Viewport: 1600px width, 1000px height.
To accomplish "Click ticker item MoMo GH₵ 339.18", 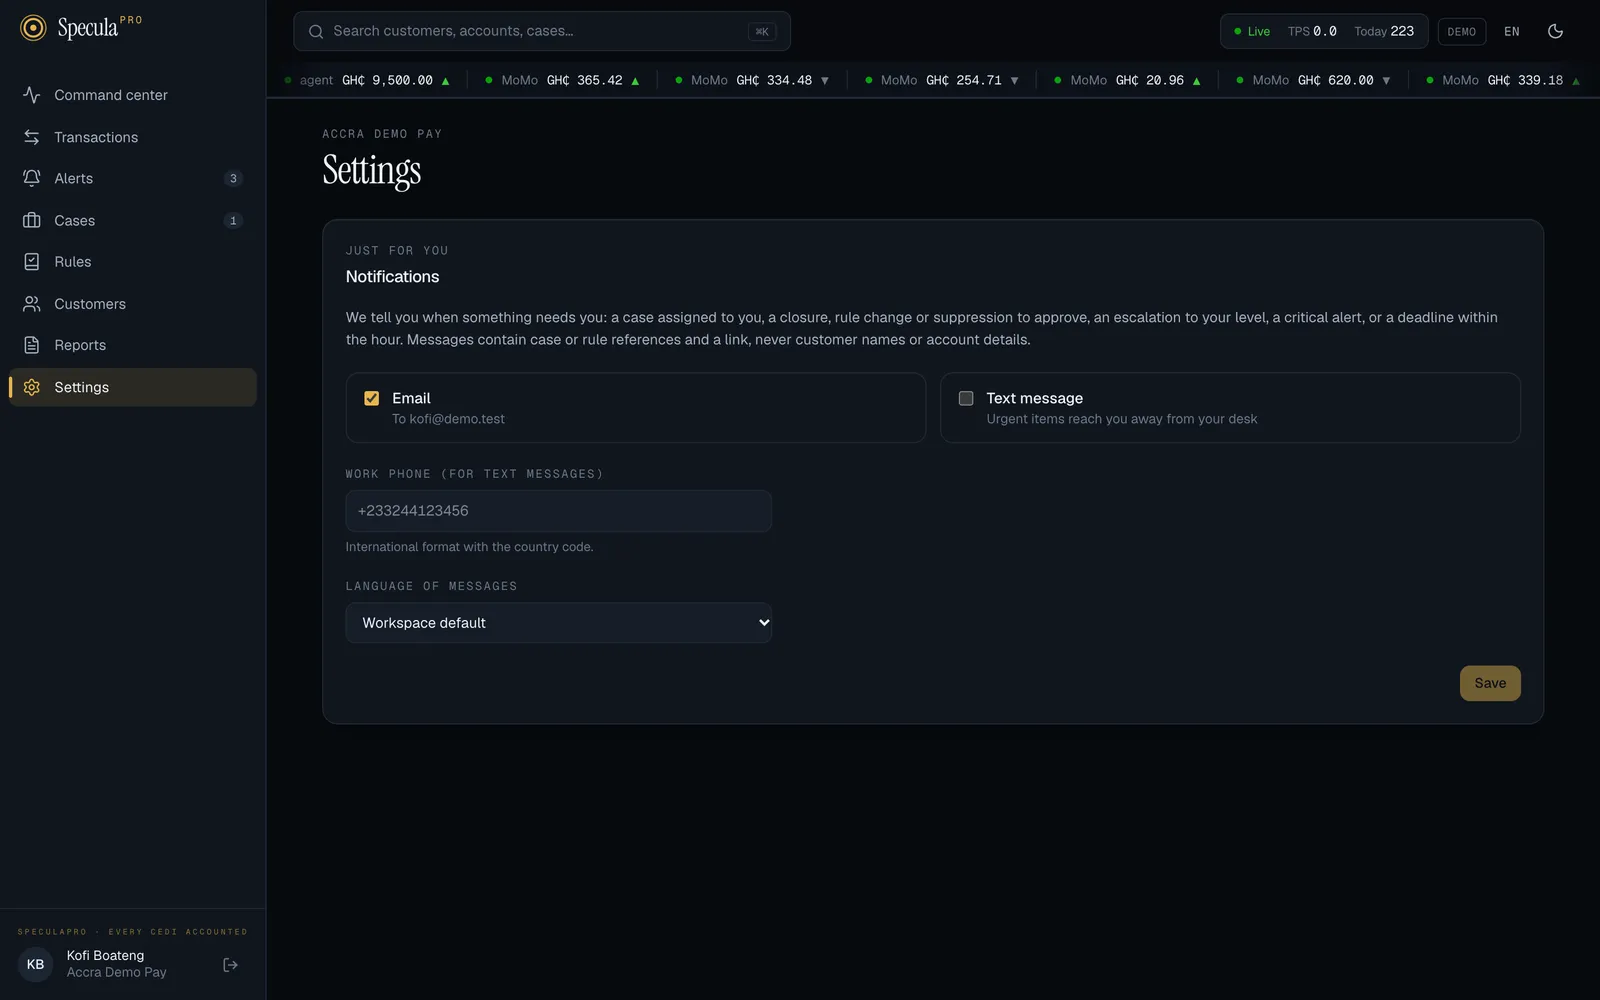I will click(x=1503, y=80).
